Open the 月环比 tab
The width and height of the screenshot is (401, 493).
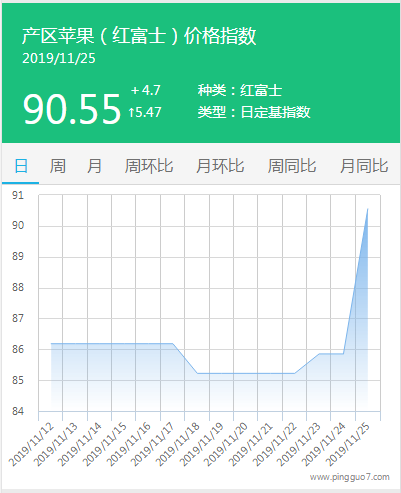pos(220,166)
